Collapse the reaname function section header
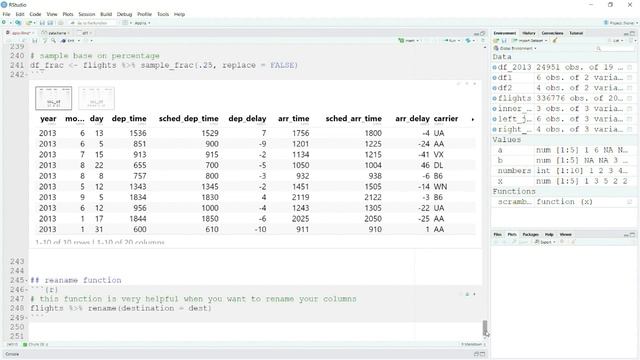This screenshot has height=360, width=640. pyautogui.click(x=27, y=280)
